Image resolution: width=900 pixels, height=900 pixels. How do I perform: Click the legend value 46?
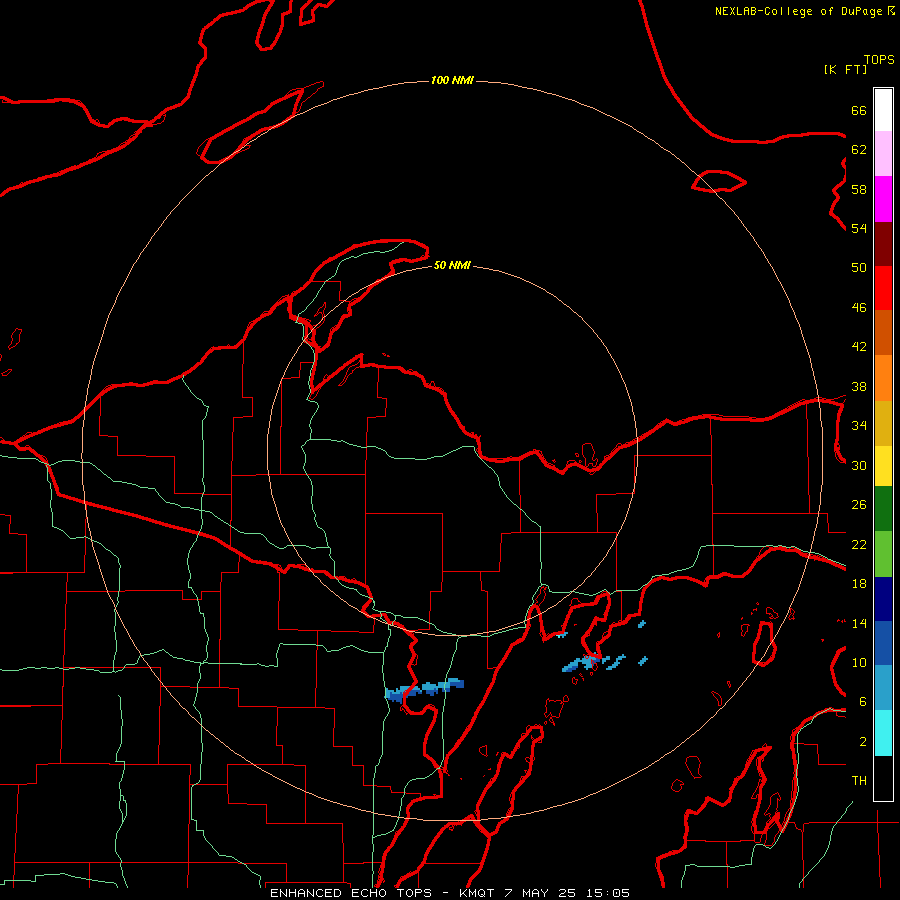click(859, 308)
